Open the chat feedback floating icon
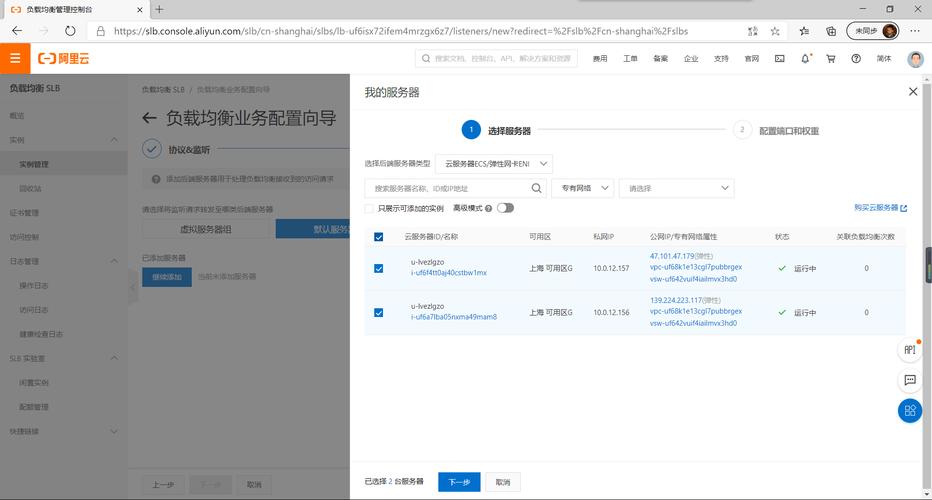The width and height of the screenshot is (932, 500). tap(909, 380)
